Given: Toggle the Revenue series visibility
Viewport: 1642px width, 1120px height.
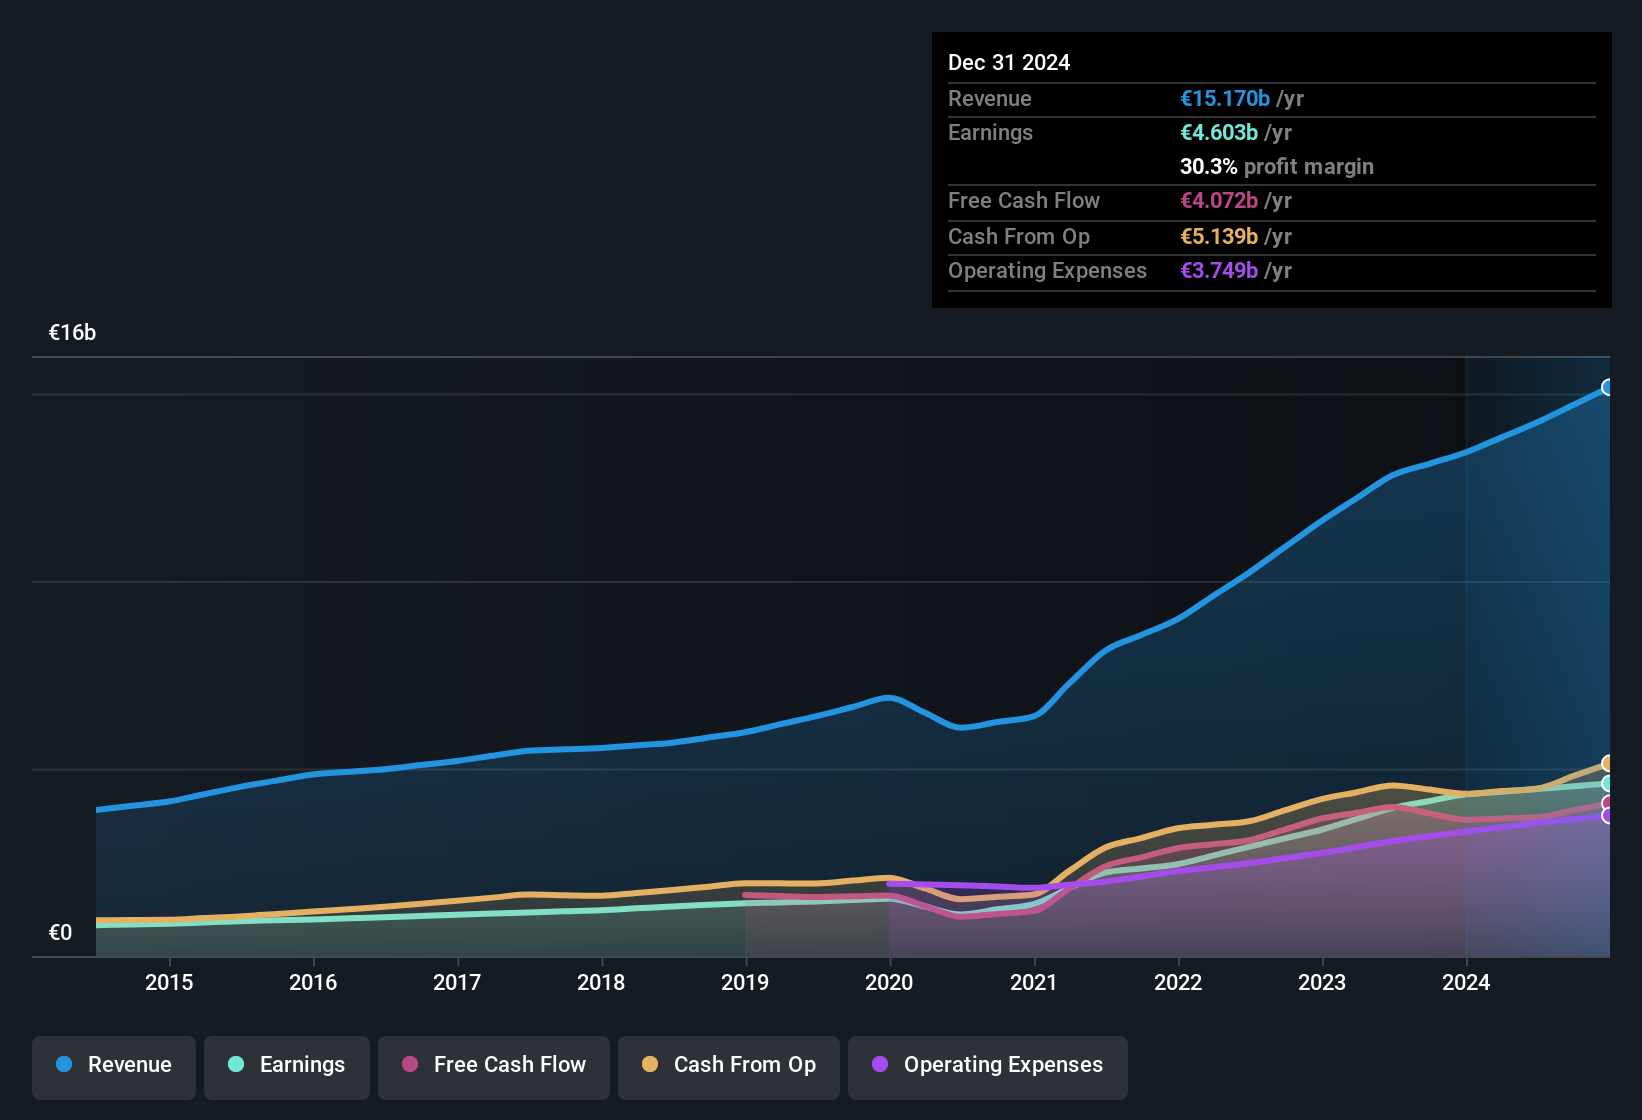Looking at the screenshot, I should click(113, 1065).
